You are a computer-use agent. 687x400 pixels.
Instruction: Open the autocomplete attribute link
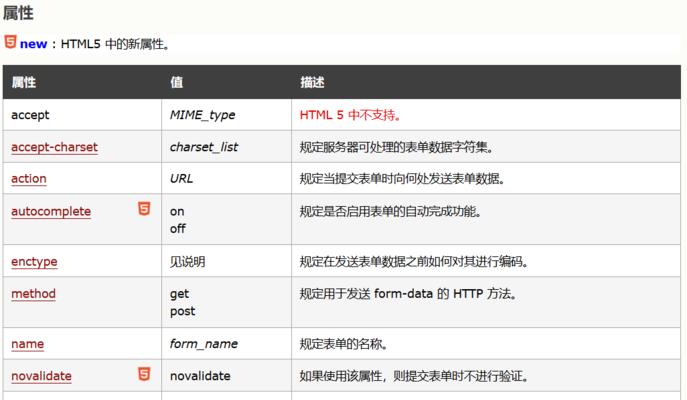click(x=51, y=211)
